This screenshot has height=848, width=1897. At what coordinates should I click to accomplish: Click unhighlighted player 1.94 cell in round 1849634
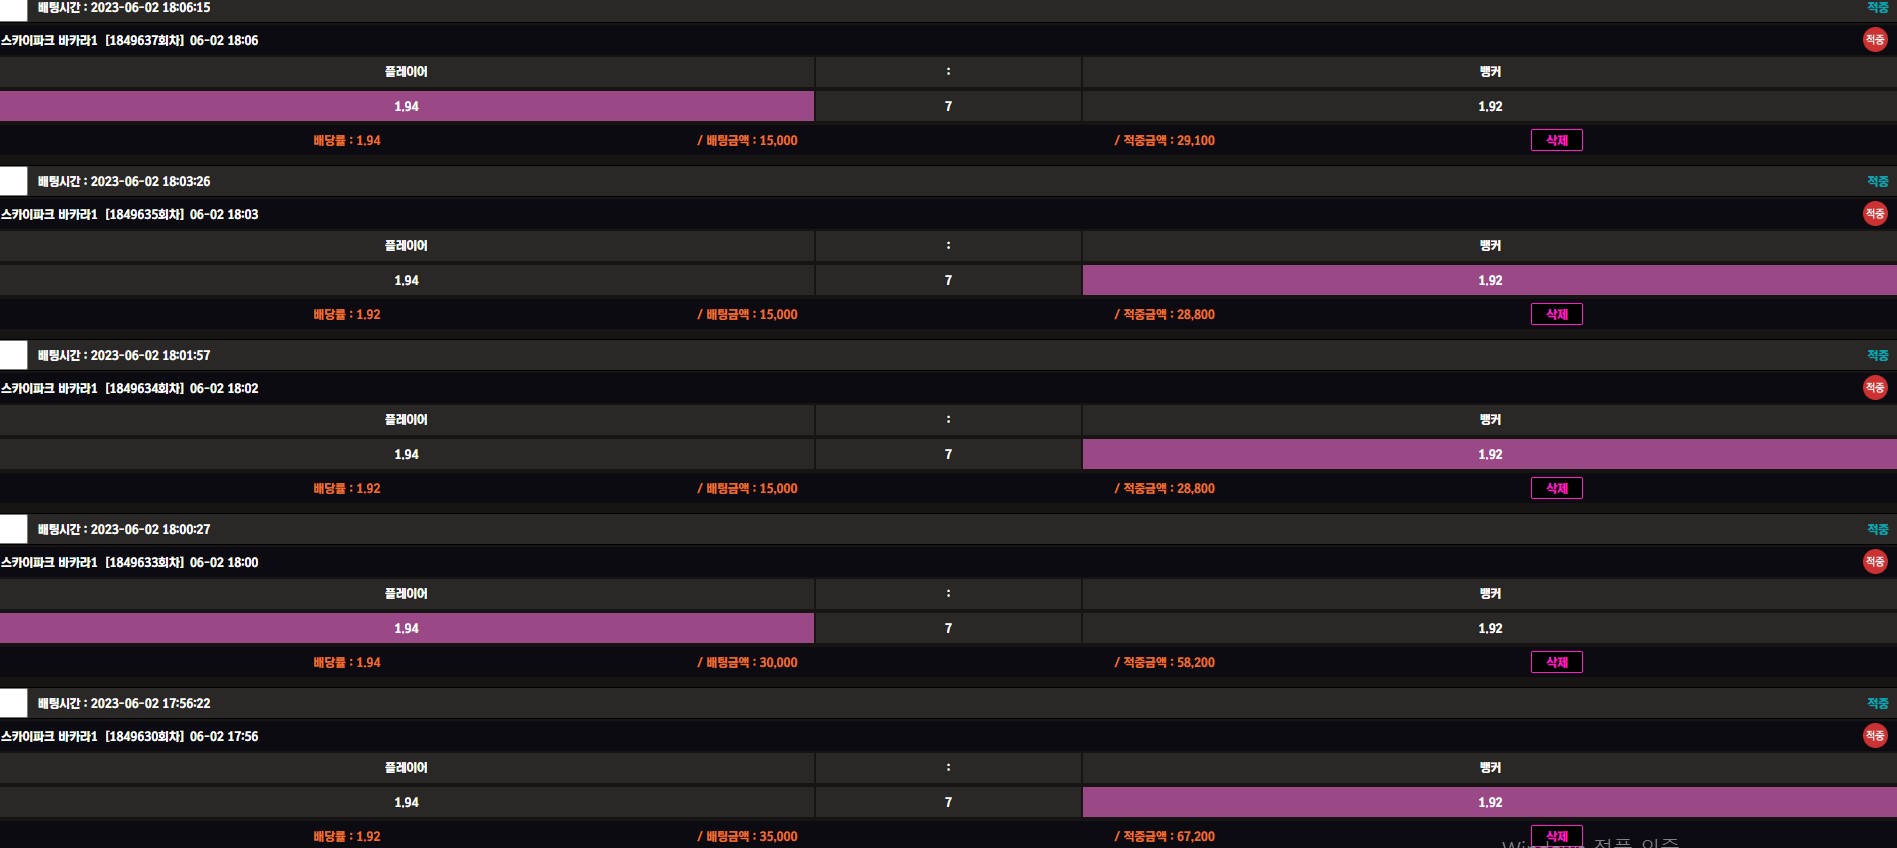[406, 454]
